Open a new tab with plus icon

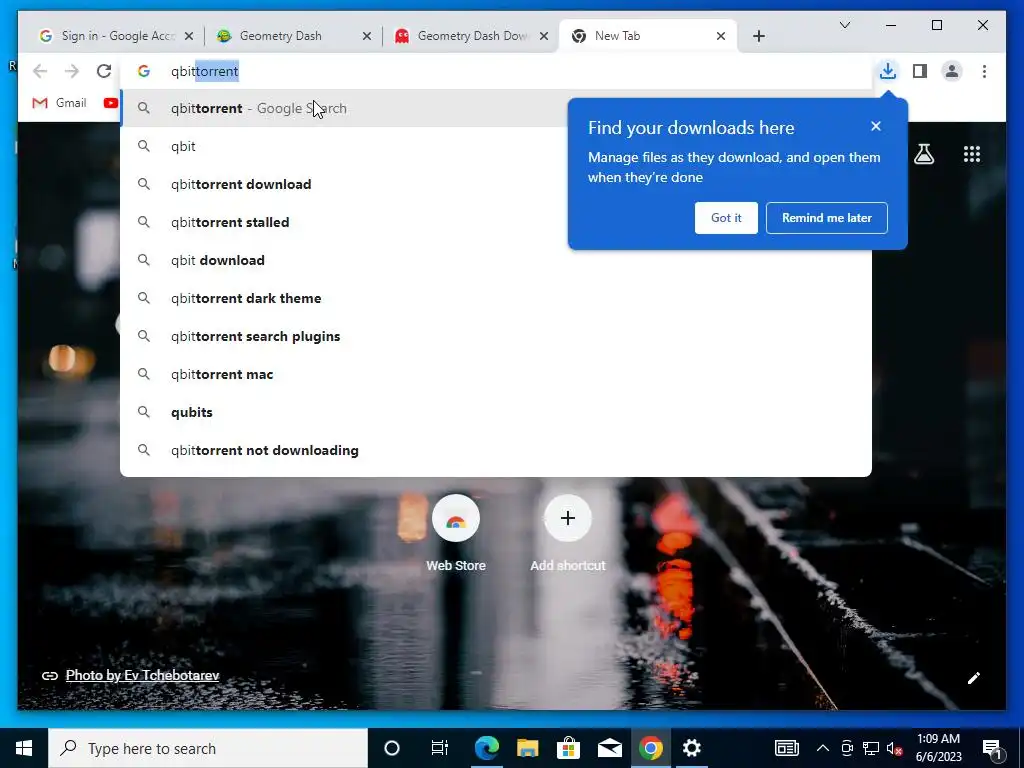pyautogui.click(x=758, y=36)
